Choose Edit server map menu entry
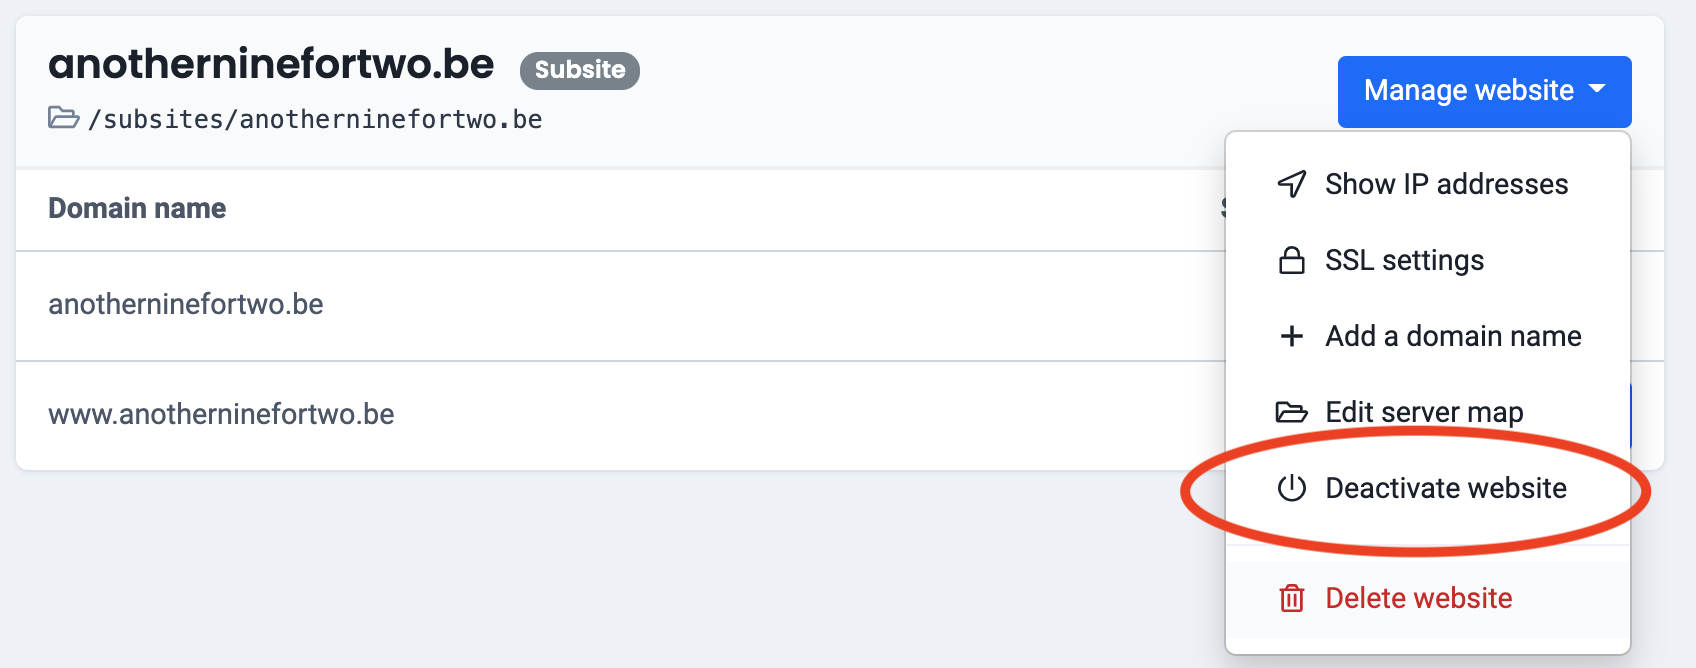Viewport: 1696px width, 668px height. click(1424, 412)
